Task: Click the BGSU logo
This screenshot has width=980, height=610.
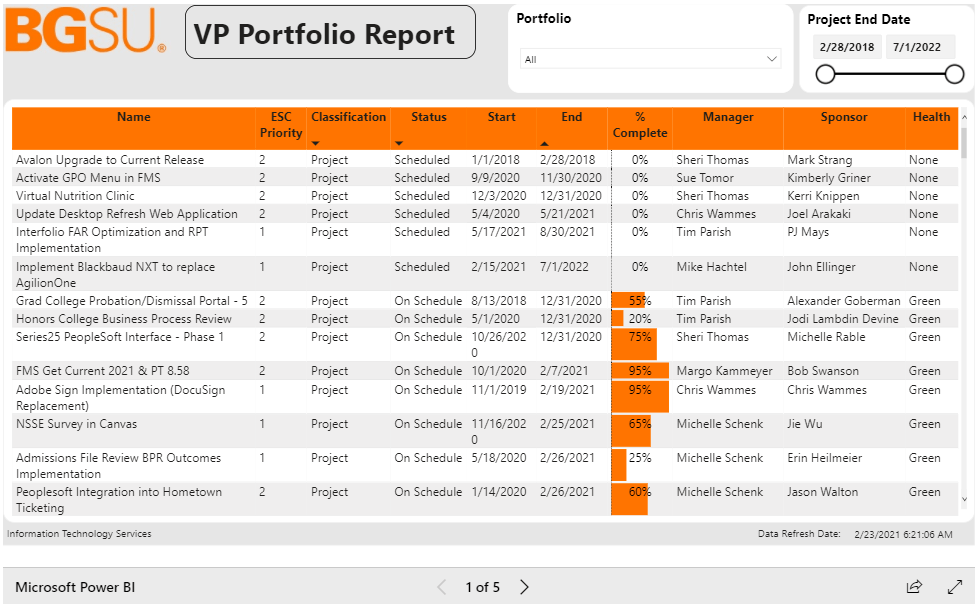Action: (85, 33)
